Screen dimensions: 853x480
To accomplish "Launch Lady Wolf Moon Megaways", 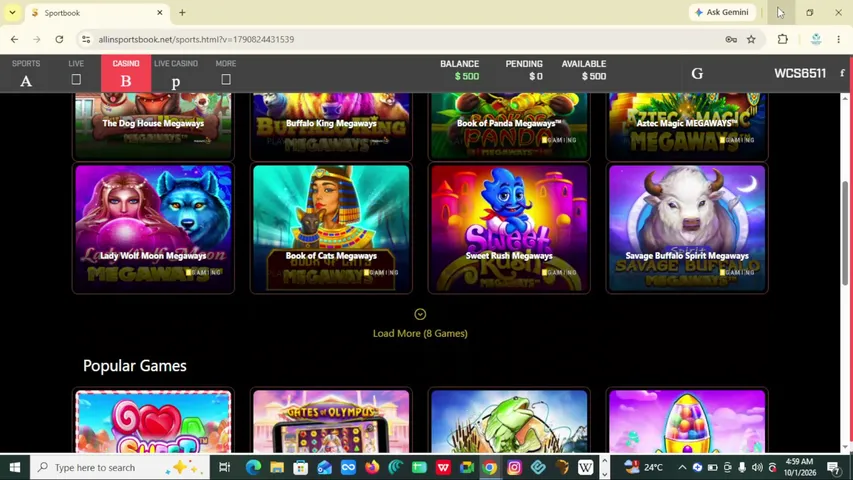I will 153,228.
